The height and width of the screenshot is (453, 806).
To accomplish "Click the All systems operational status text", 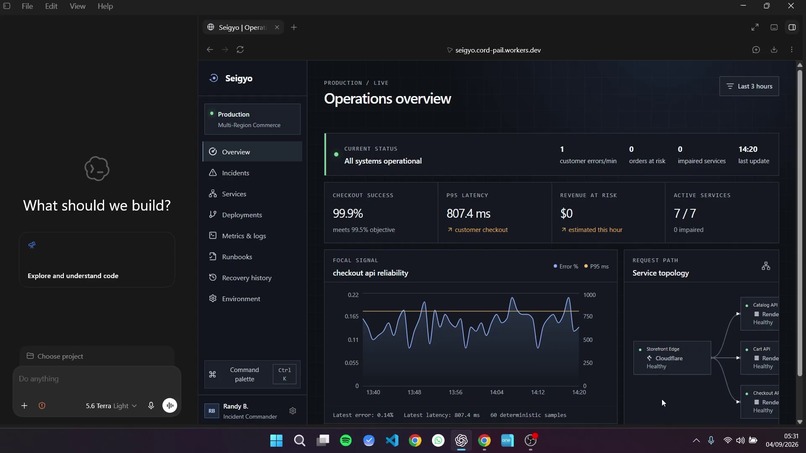I will pos(383,161).
